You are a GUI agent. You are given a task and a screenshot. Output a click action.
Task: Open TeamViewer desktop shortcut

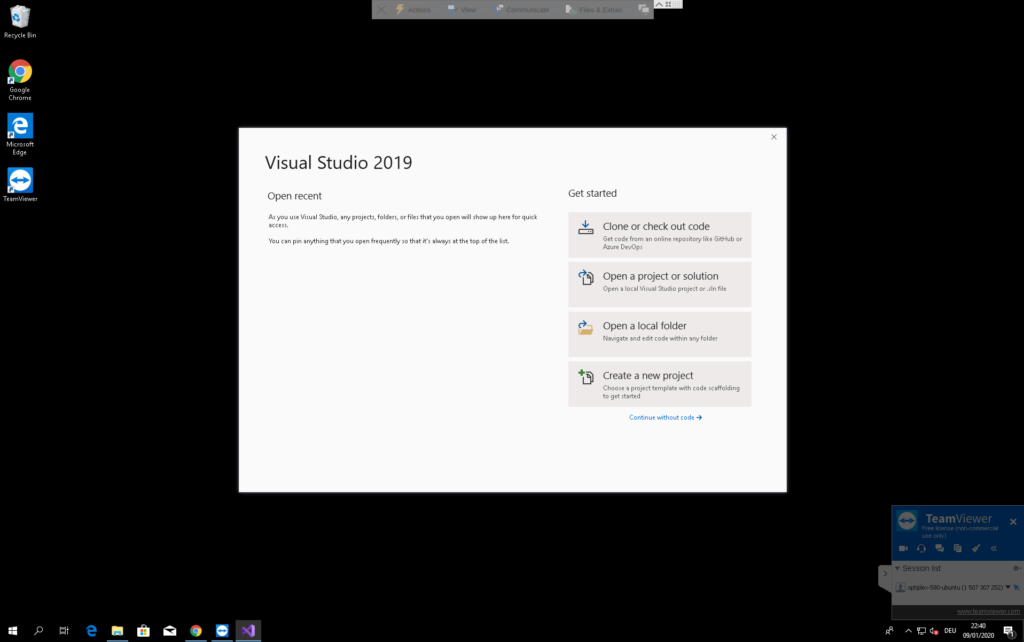(x=20, y=183)
